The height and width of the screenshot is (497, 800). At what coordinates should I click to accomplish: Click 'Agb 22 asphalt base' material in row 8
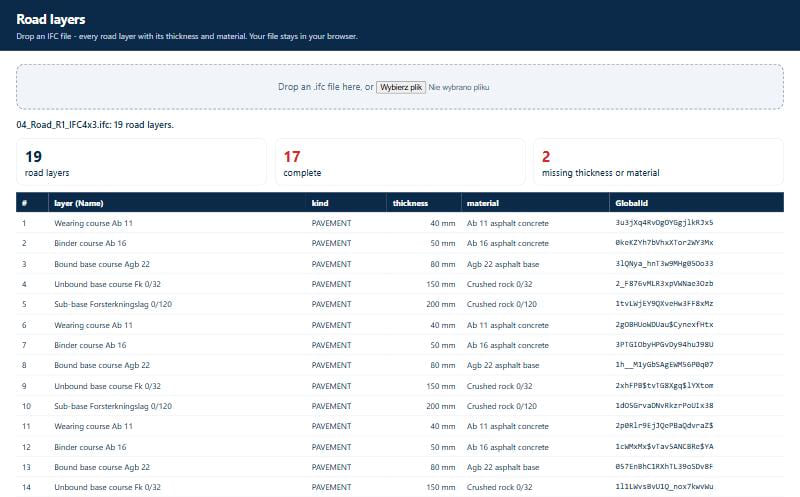pyautogui.click(x=503, y=365)
